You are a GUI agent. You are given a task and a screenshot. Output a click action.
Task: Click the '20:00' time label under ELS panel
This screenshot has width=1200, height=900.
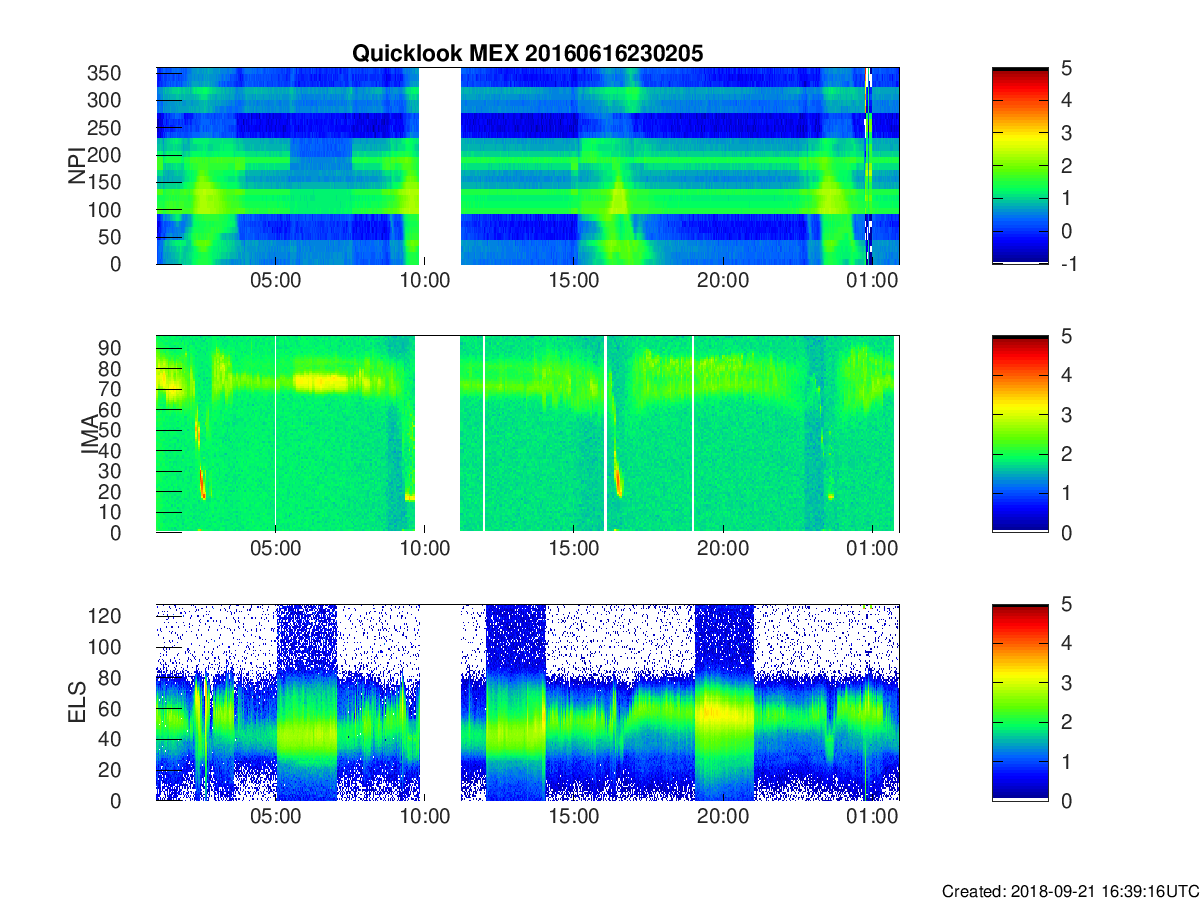tap(723, 817)
